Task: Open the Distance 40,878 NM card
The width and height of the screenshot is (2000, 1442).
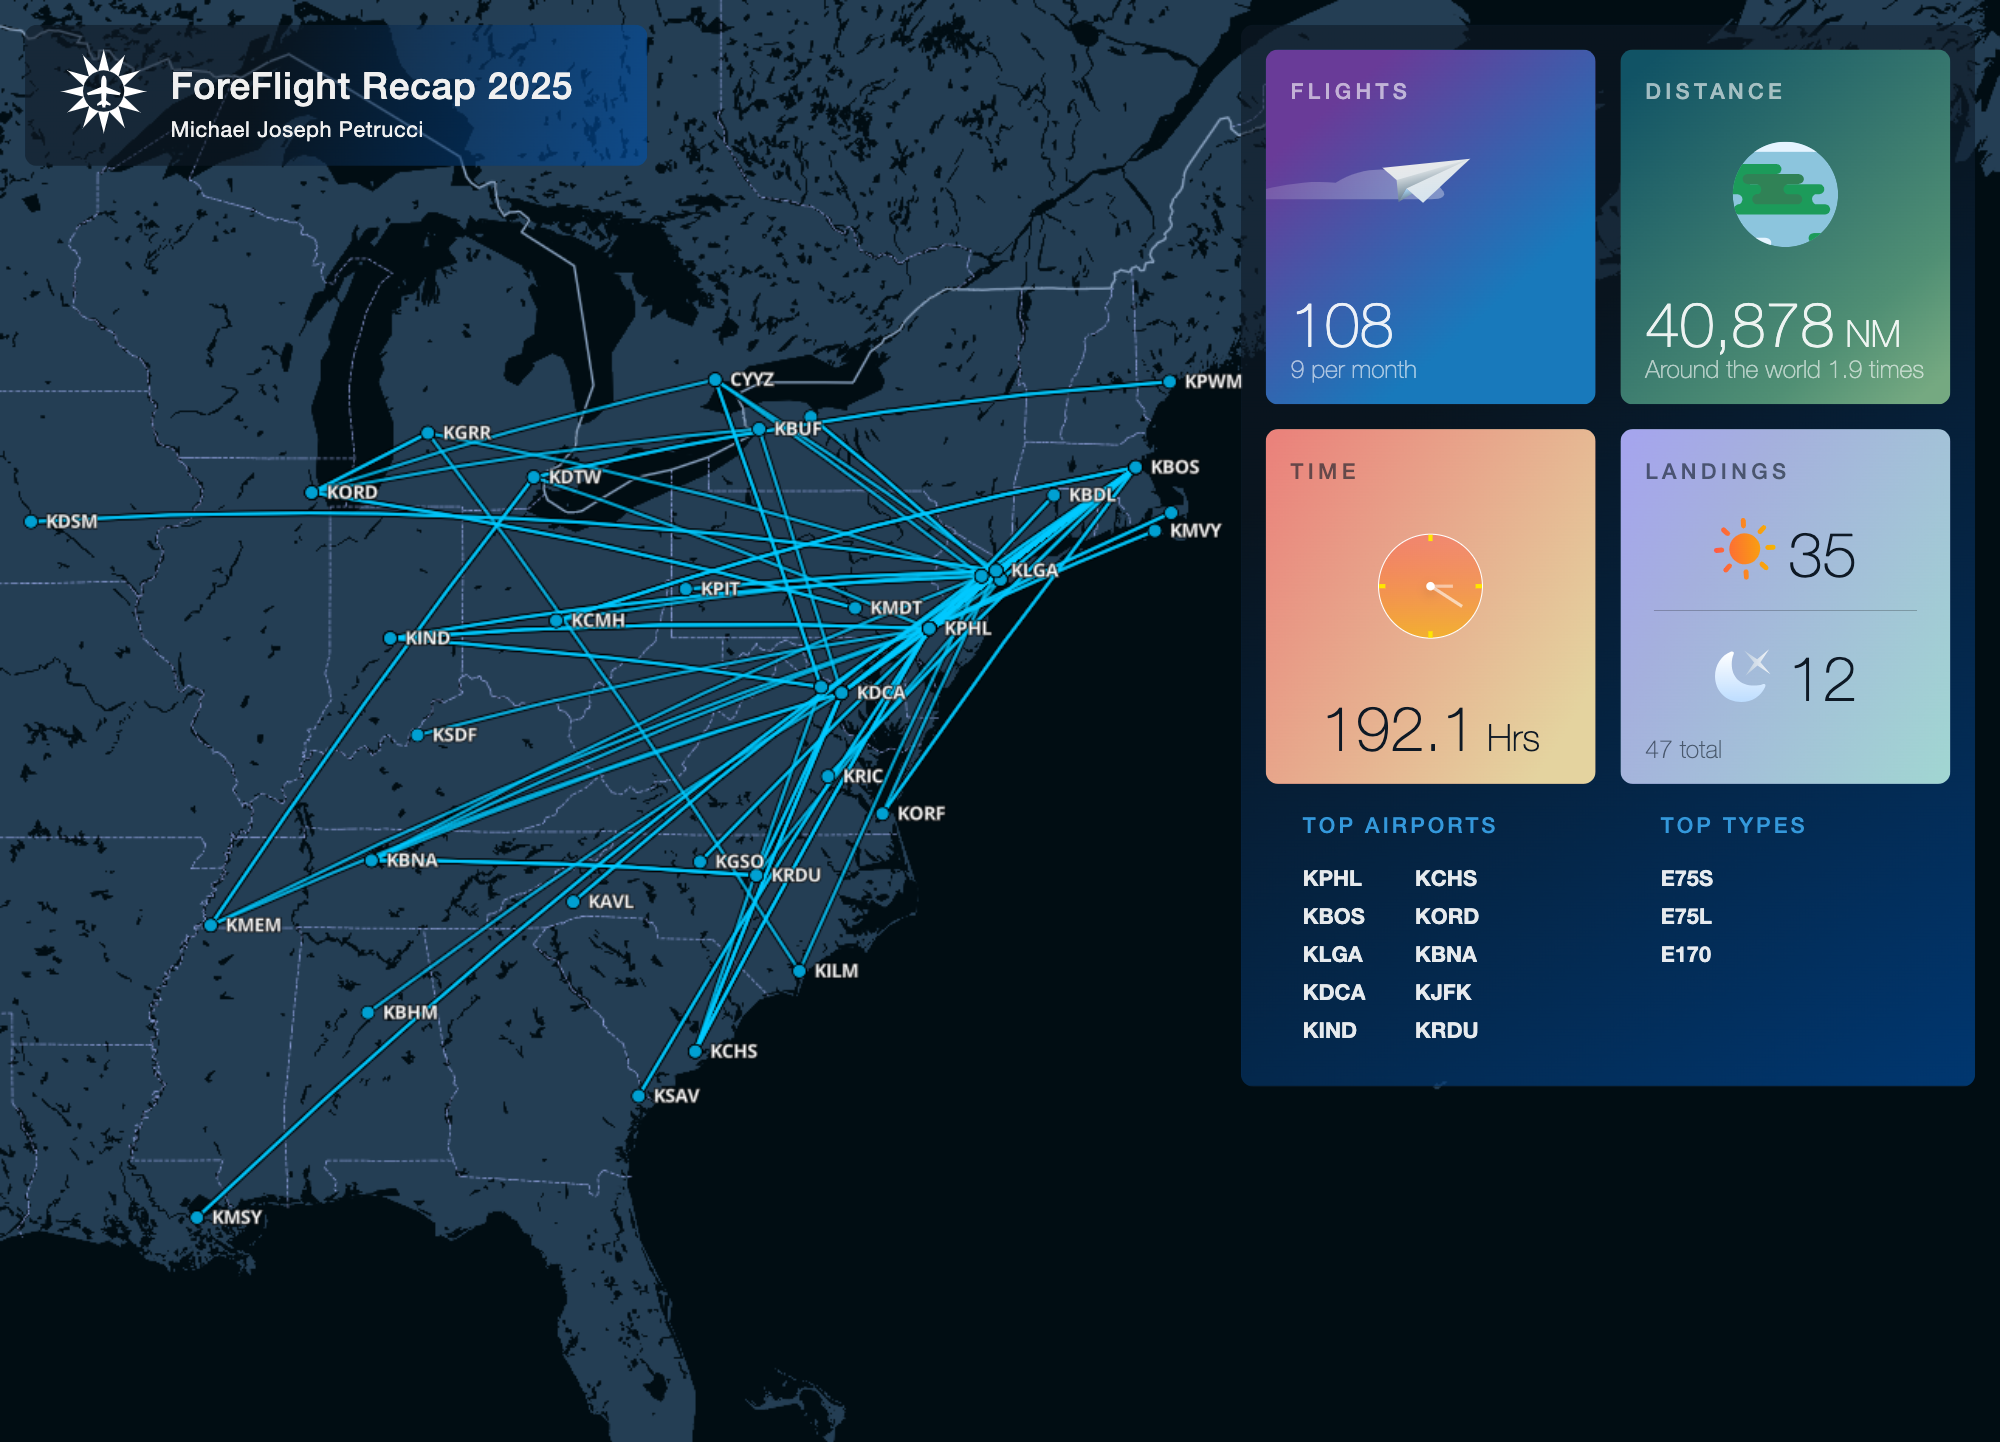Action: (1784, 227)
